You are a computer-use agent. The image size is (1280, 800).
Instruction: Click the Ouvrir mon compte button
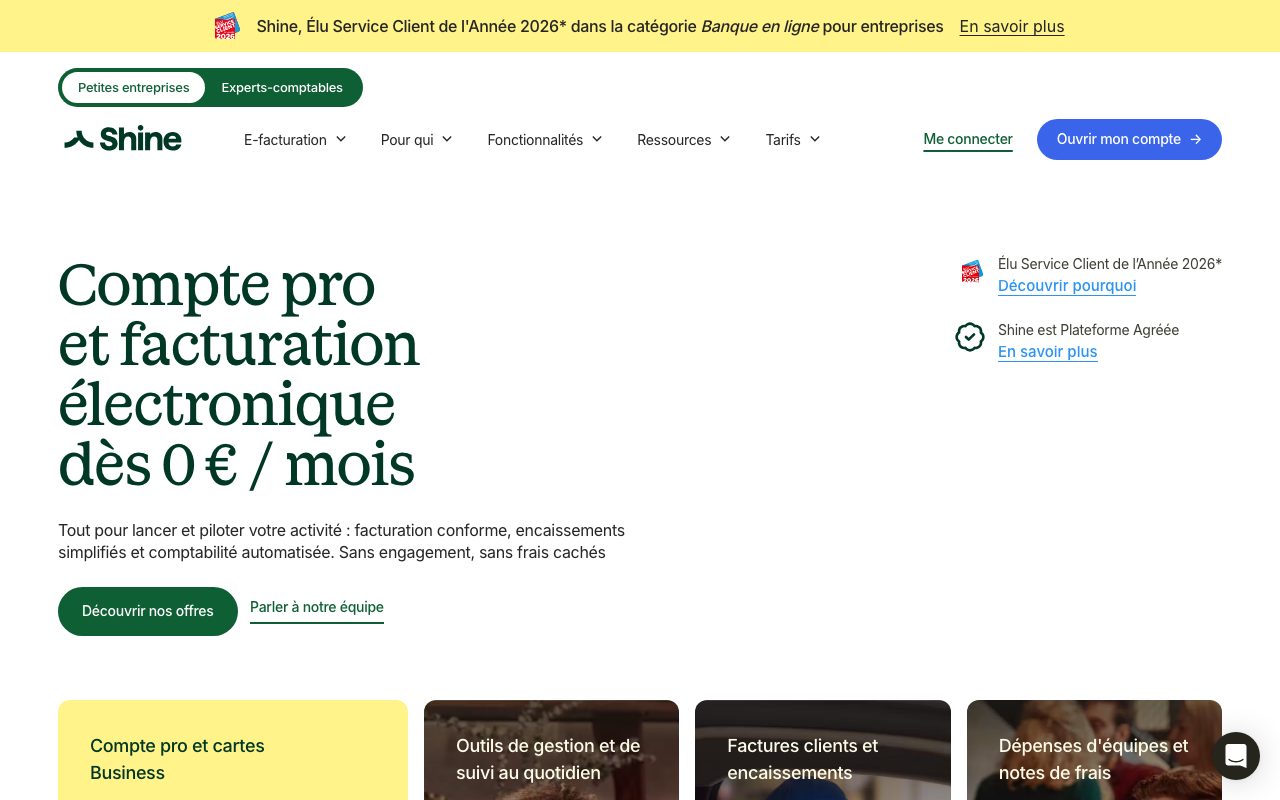tap(1129, 139)
